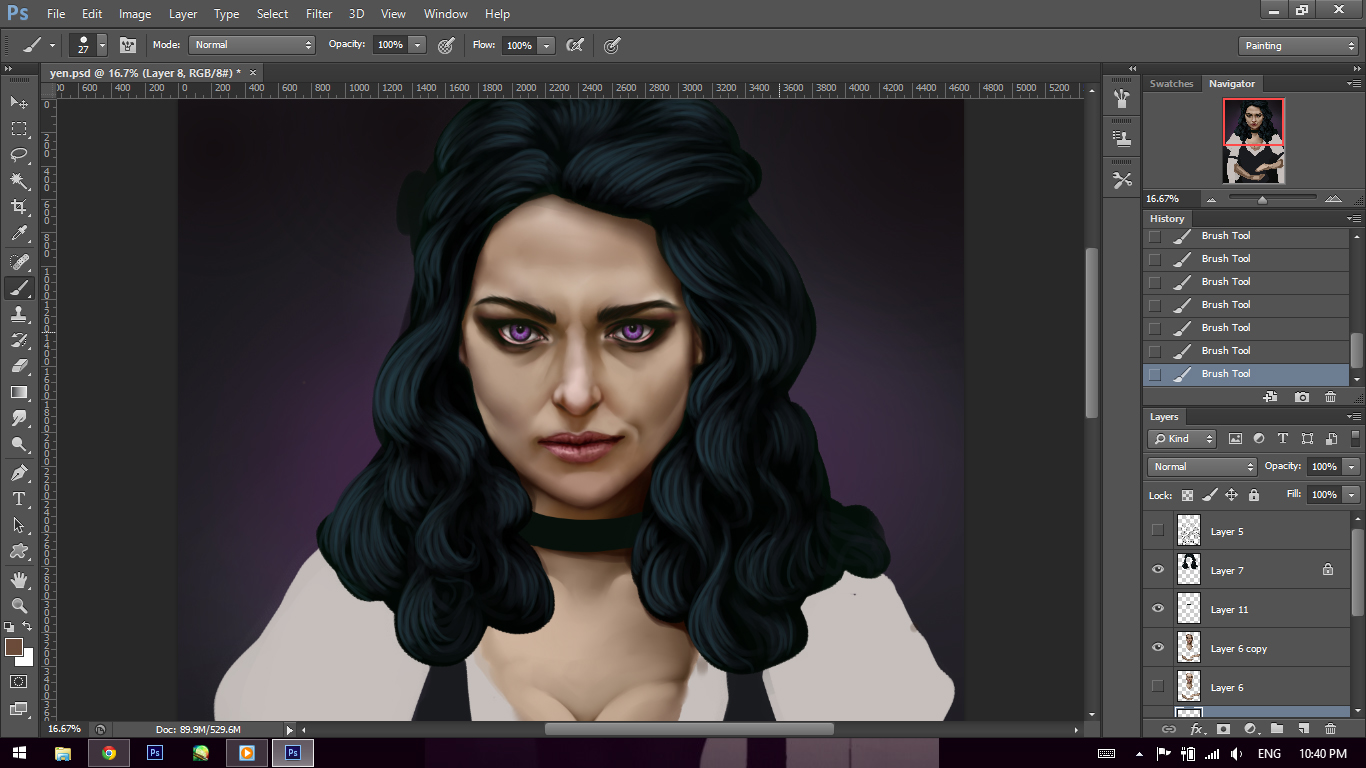Viewport: 1366px width, 768px height.
Task: Open the Image menu
Action: (x=135, y=14)
